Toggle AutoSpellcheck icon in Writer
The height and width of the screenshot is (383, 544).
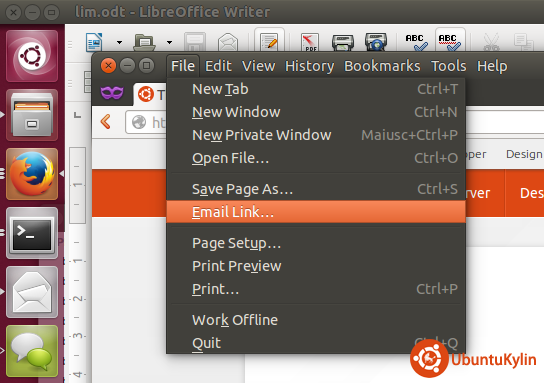450,41
